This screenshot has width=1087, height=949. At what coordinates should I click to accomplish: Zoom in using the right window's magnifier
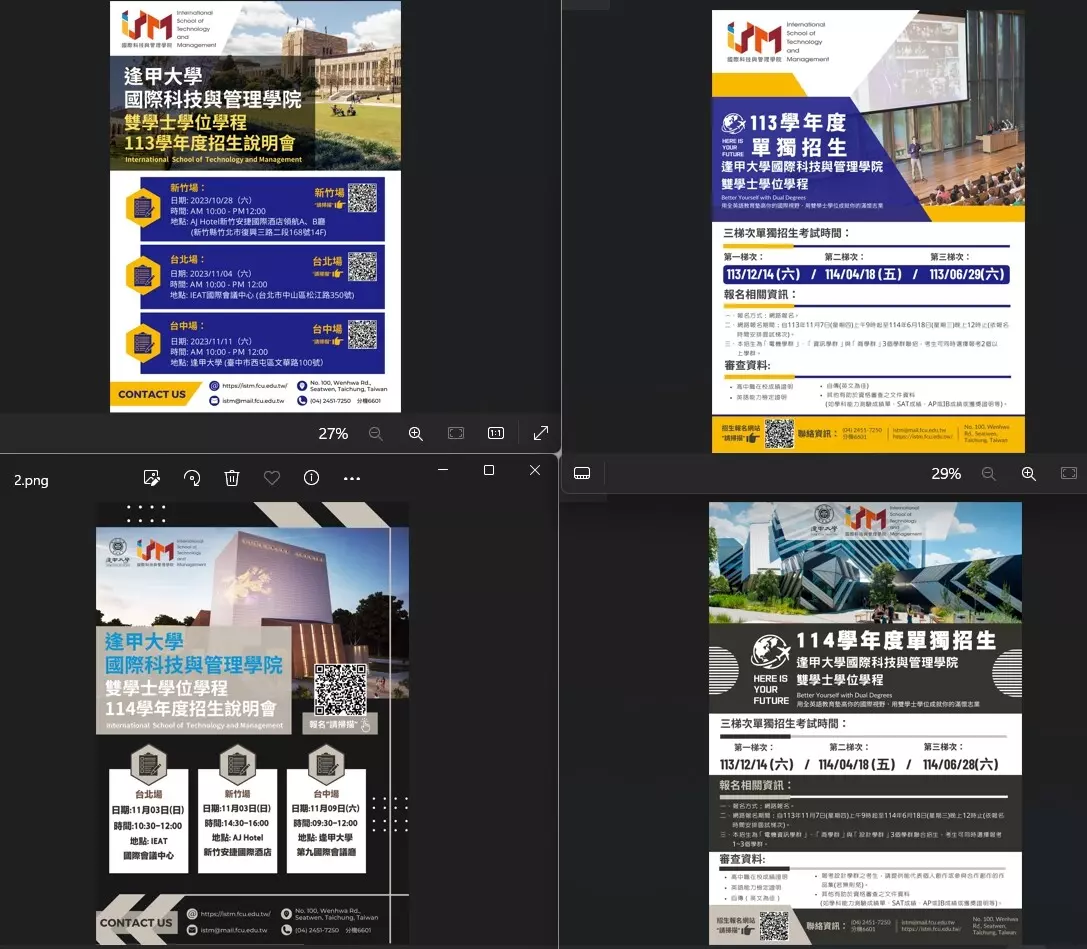[x=1028, y=473]
